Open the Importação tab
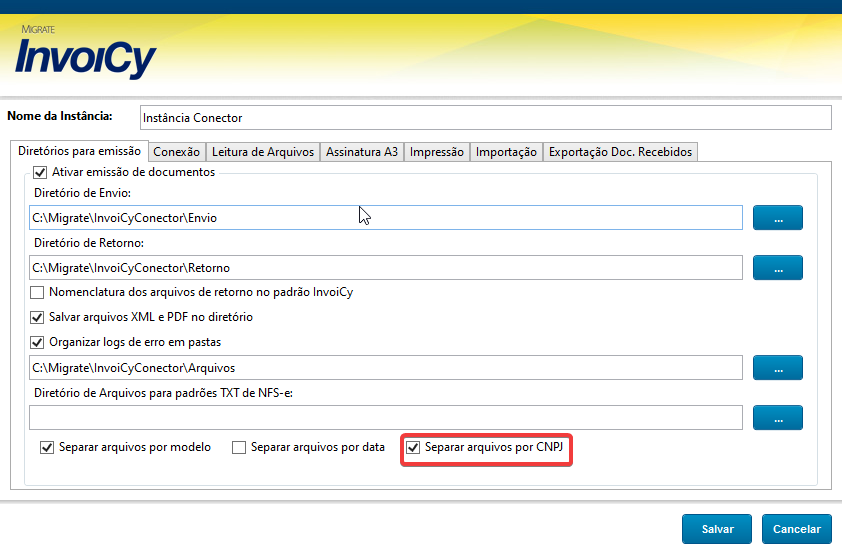842x554 pixels. click(x=506, y=152)
